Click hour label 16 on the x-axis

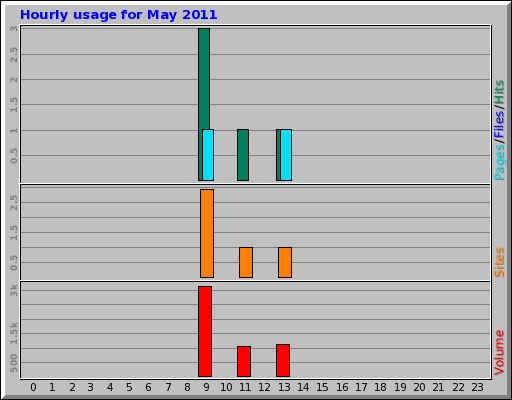point(342,387)
